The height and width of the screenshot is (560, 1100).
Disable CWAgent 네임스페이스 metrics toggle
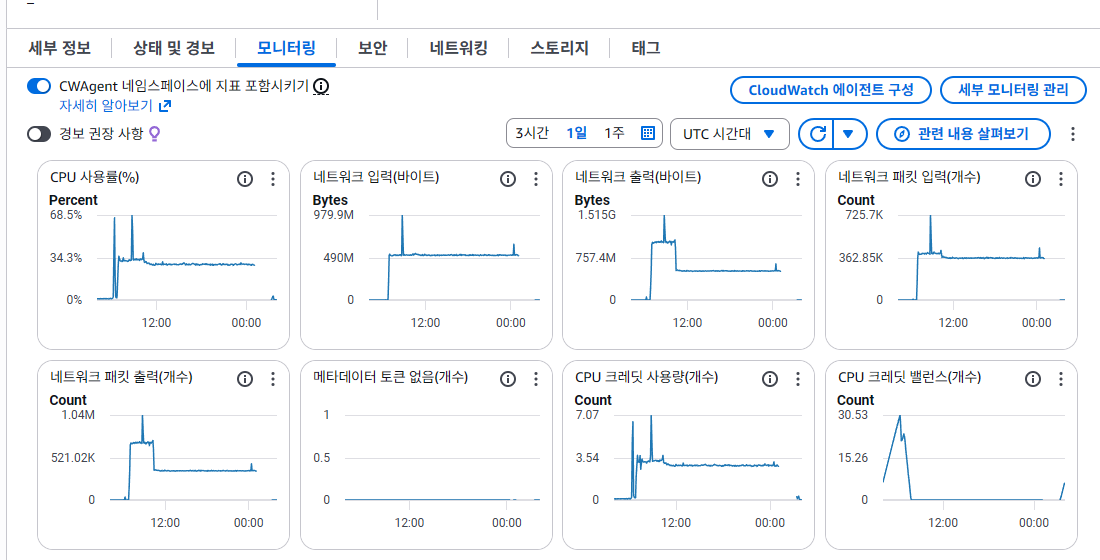[x=39, y=86]
